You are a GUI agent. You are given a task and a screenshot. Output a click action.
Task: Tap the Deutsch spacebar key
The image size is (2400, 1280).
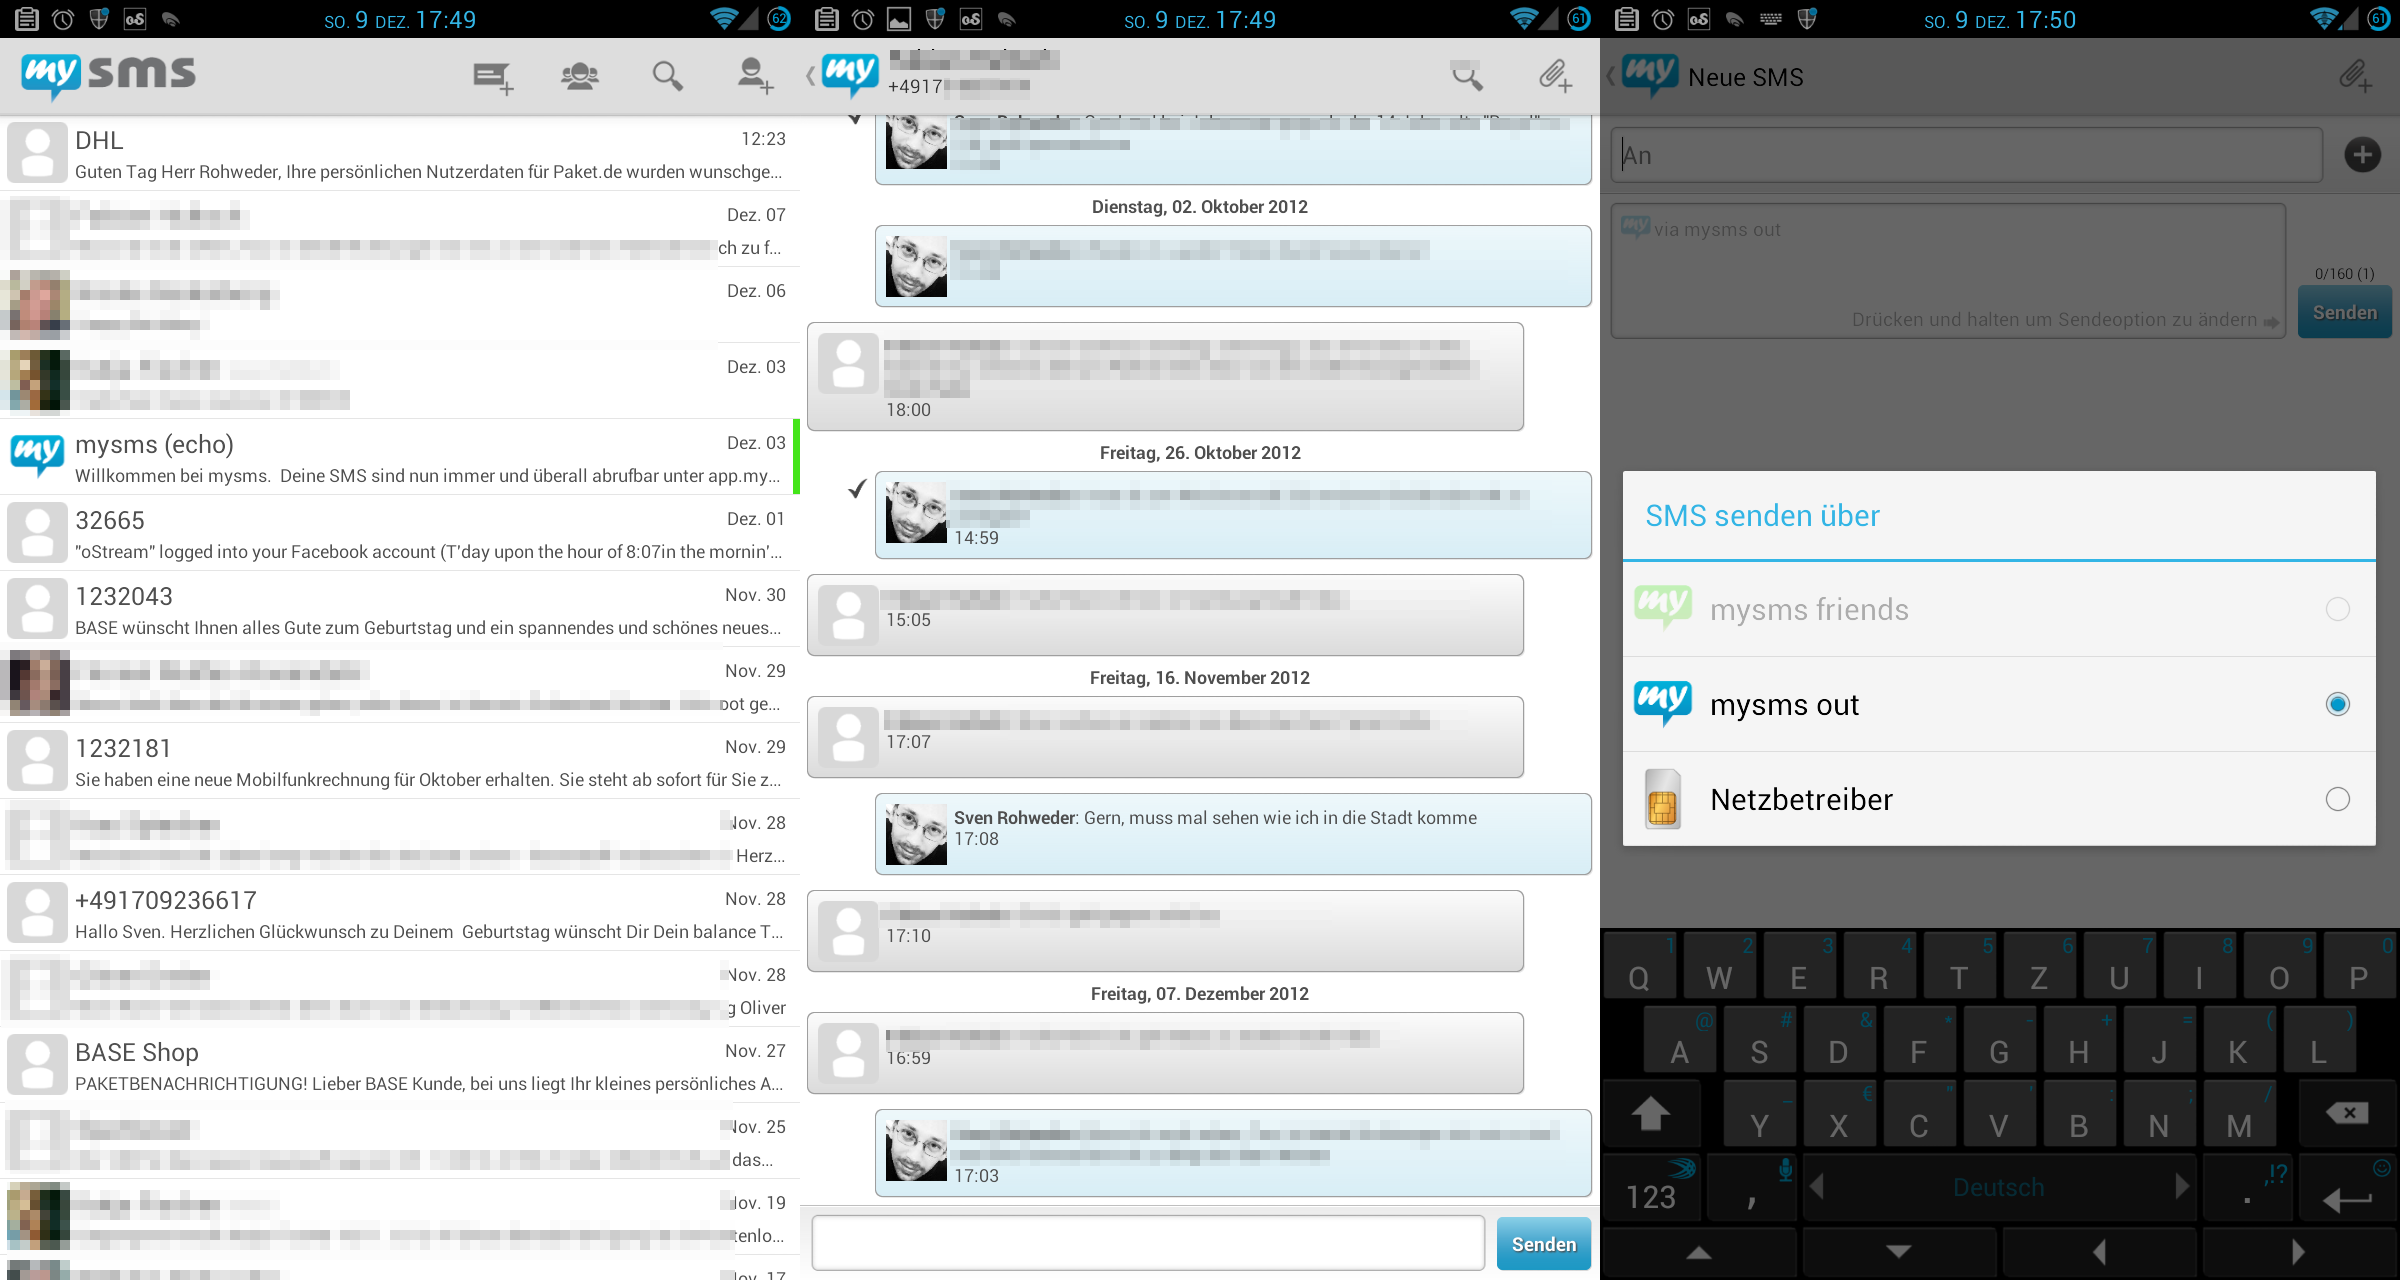click(x=1999, y=1188)
